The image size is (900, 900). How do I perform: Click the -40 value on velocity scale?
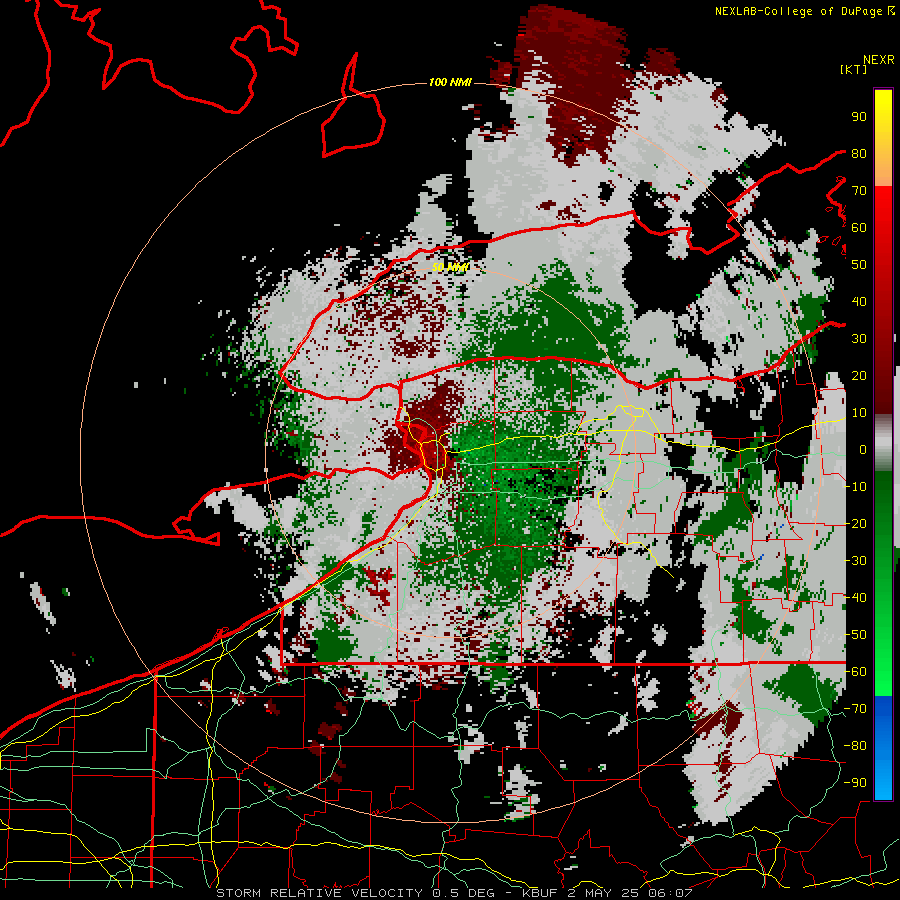click(855, 598)
